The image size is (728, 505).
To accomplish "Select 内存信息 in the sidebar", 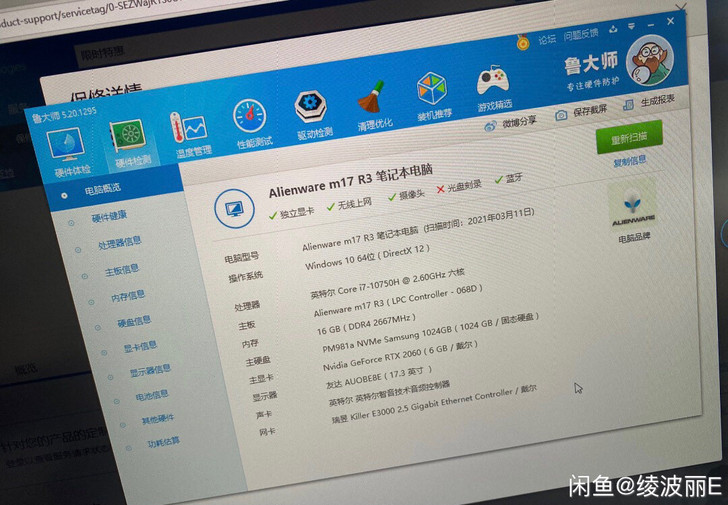I will [128, 296].
